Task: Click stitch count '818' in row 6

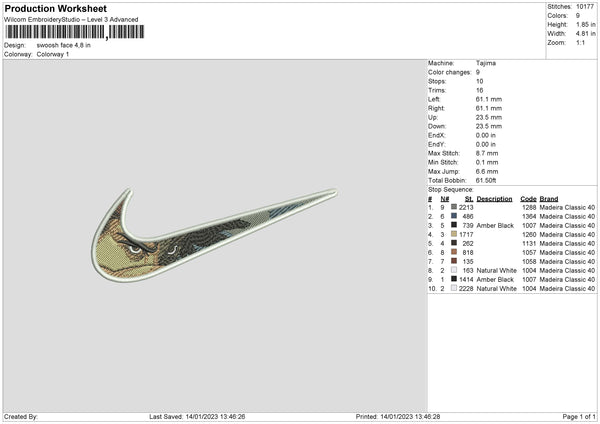Action: (x=468, y=253)
